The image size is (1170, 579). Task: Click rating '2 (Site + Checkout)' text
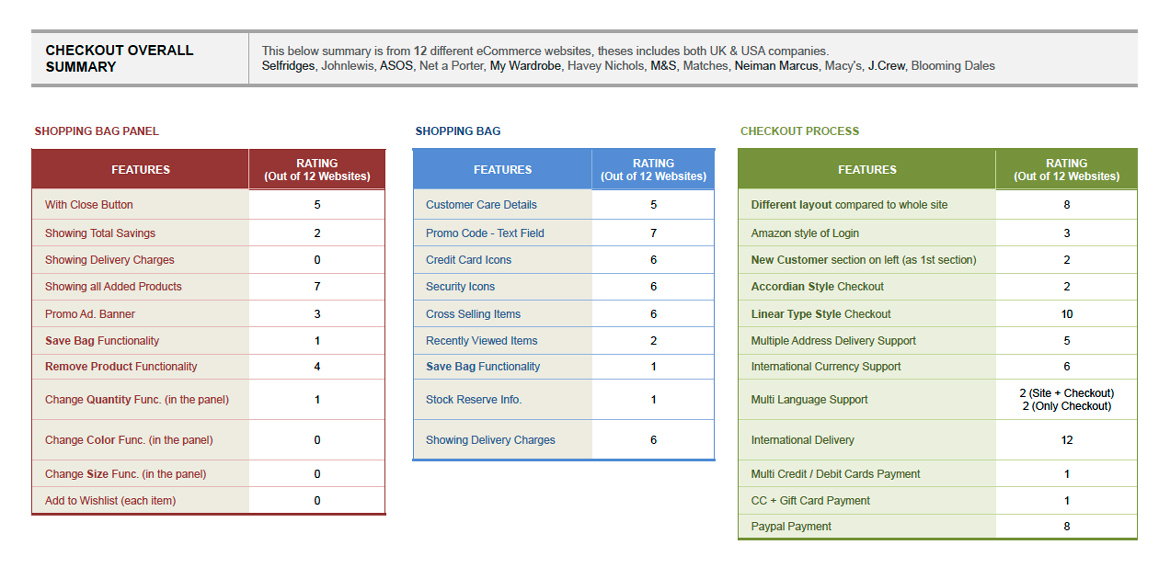(1066, 393)
